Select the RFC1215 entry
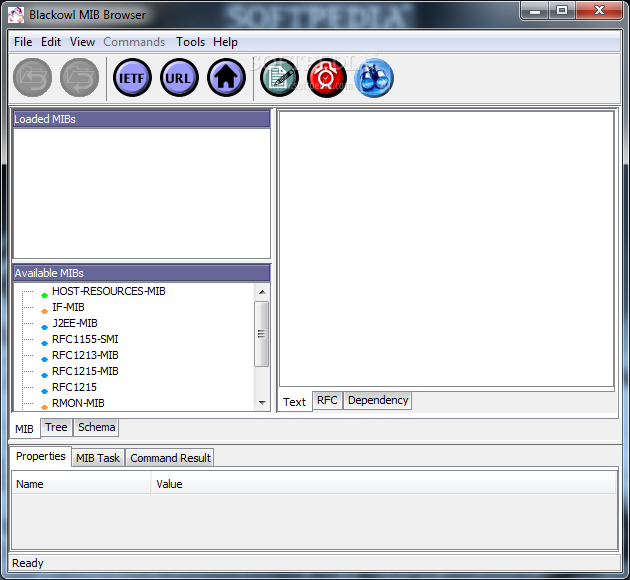The width and height of the screenshot is (630, 580). click(x=74, y=387)
